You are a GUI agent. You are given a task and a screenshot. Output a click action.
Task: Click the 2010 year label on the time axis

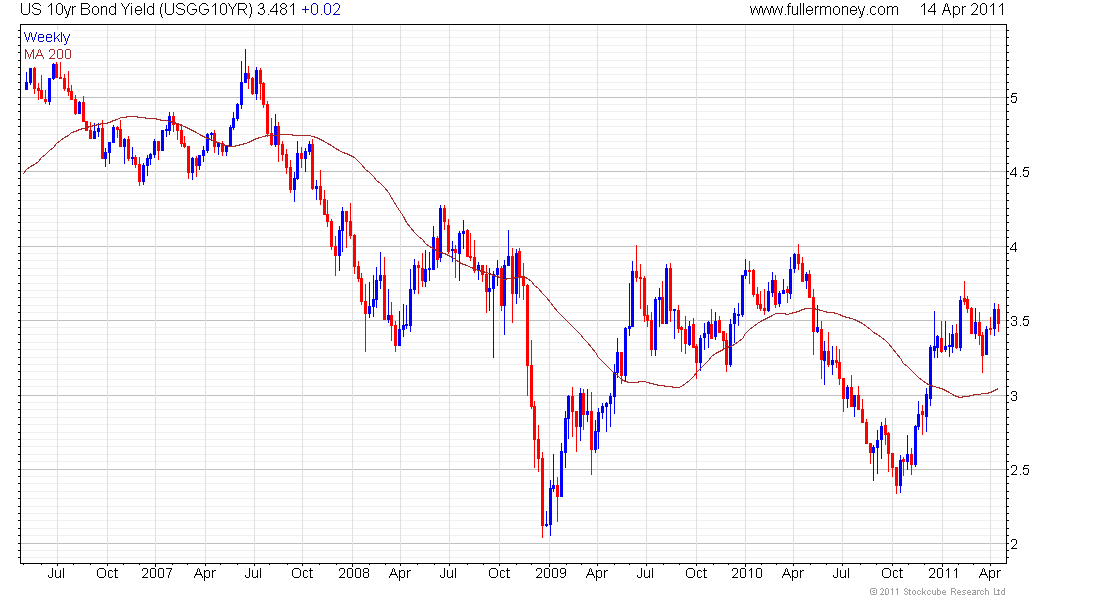coord(746,573)
